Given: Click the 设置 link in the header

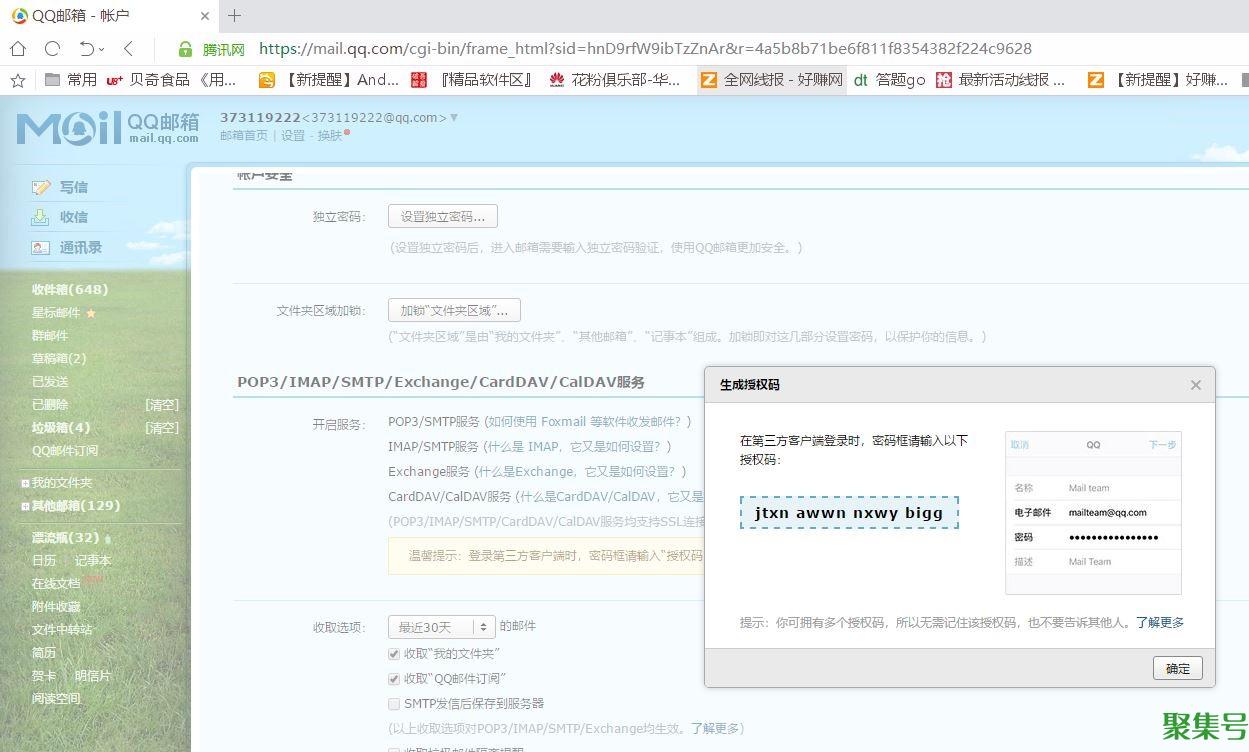Looking at the screenshot, I should tap(293, 136).
